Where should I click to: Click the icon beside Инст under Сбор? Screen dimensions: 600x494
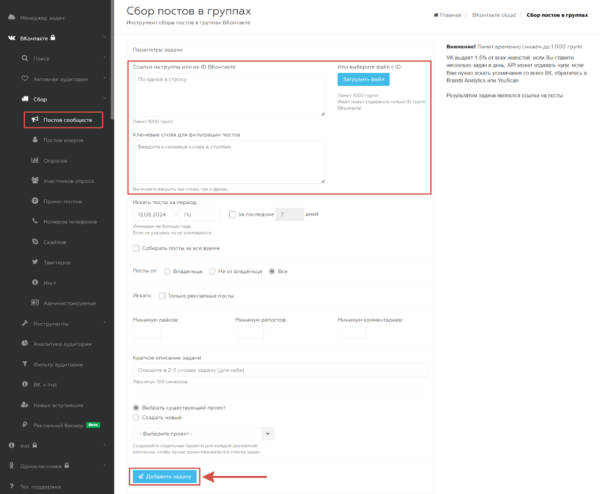tap(35, 282)
